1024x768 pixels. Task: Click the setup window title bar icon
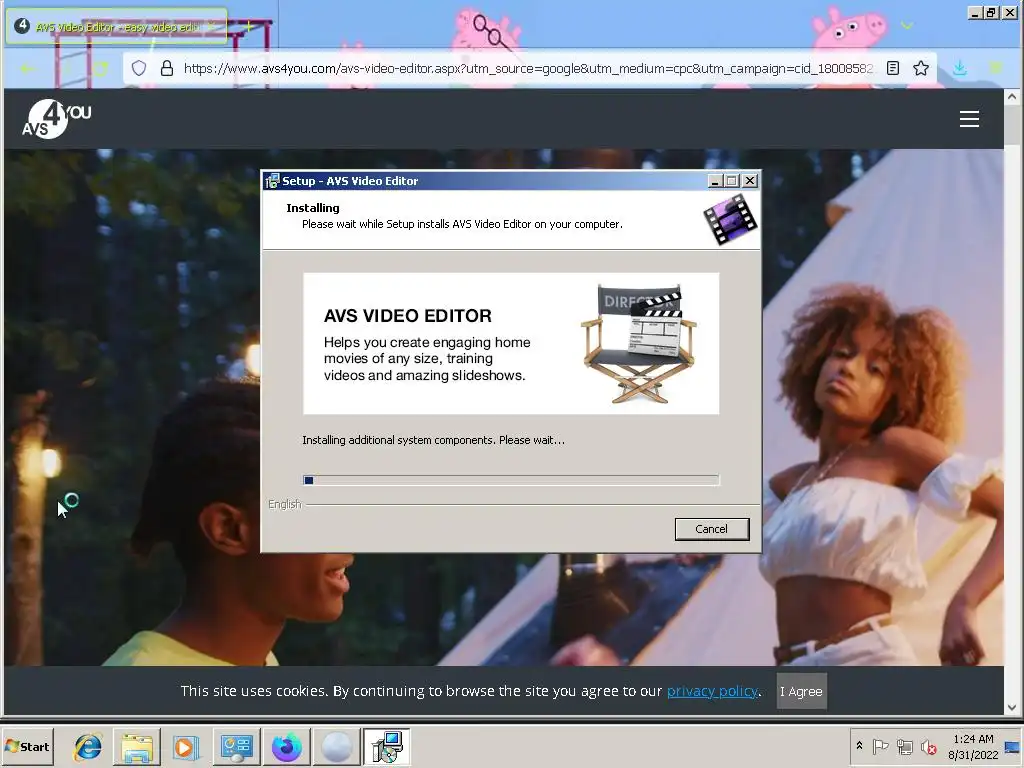click(272, 181)
